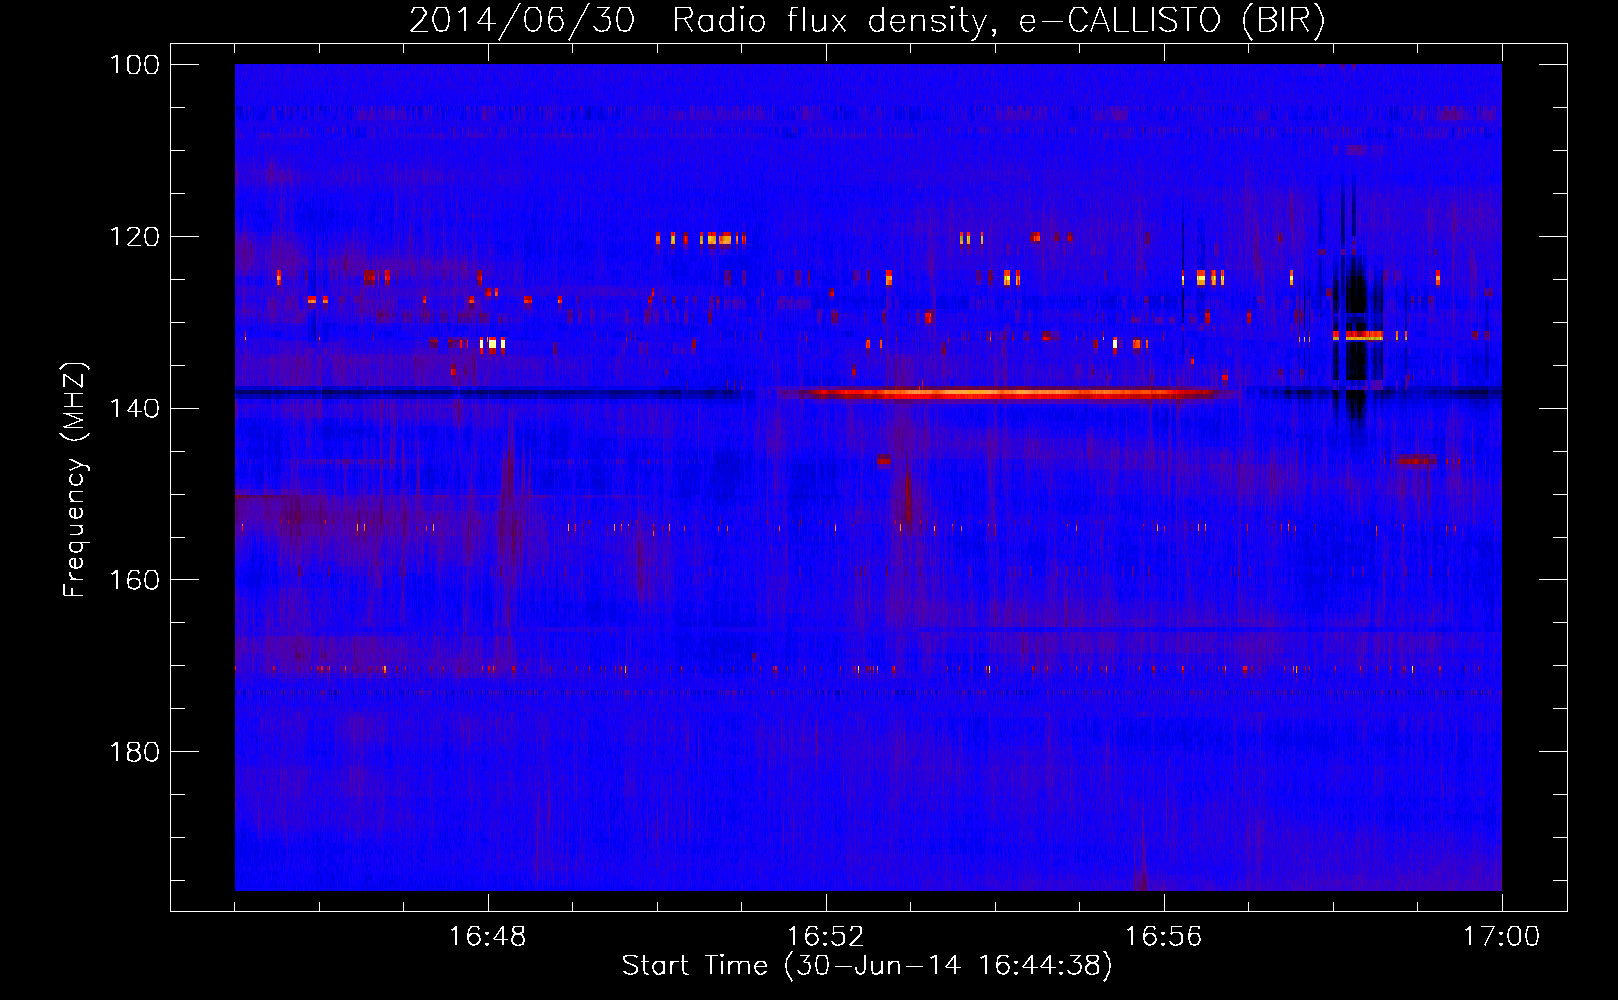Click the 'Frequency (MHZ)' axis label
Image resolution: width=1618 pixels, height=1000 pixels.
(75, 479)
